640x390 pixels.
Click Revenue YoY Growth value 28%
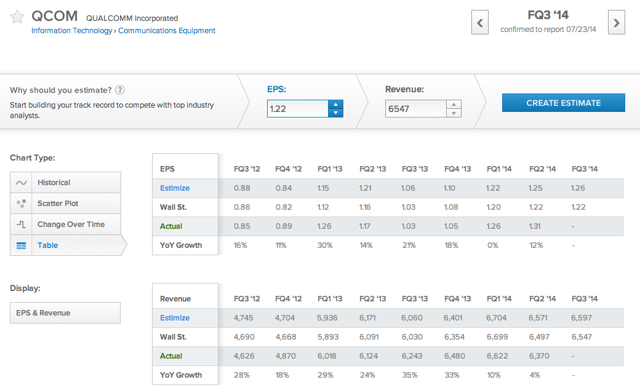242,375
